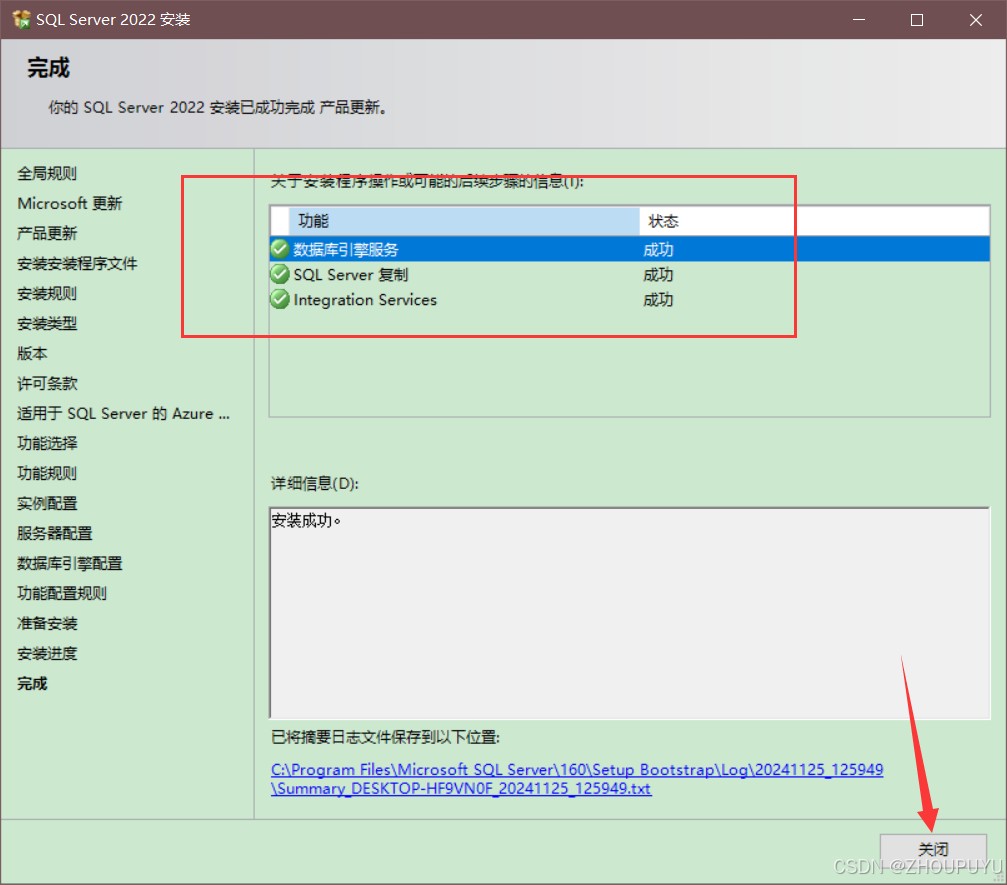
Task: Click 功能选择 step in the sidebar
Action: click(x=47, y=443)
